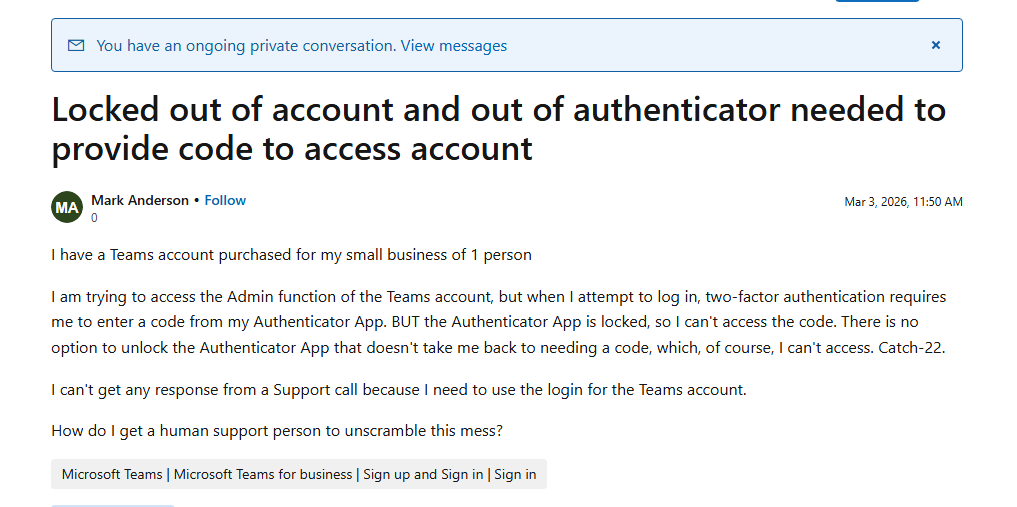This screenshot has width=1017, height=507.
Task: Open the 'Microsoft Teams for business' tag
Action: 263,474
